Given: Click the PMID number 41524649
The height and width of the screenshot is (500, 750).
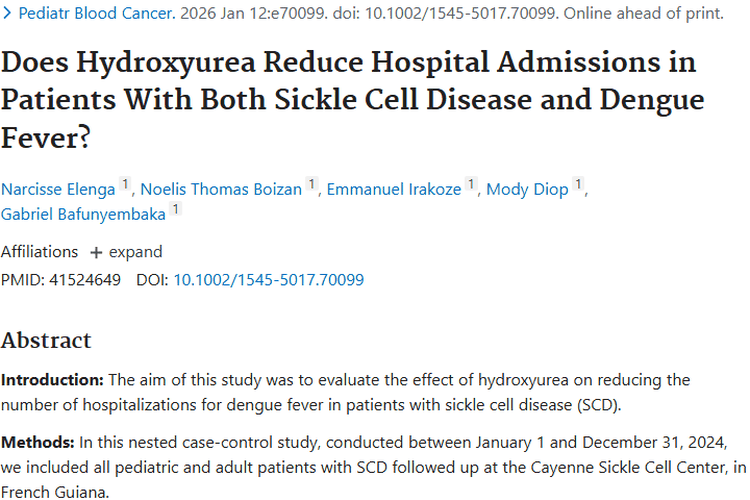Looking at the screenshot, I should tap(85, 280).
